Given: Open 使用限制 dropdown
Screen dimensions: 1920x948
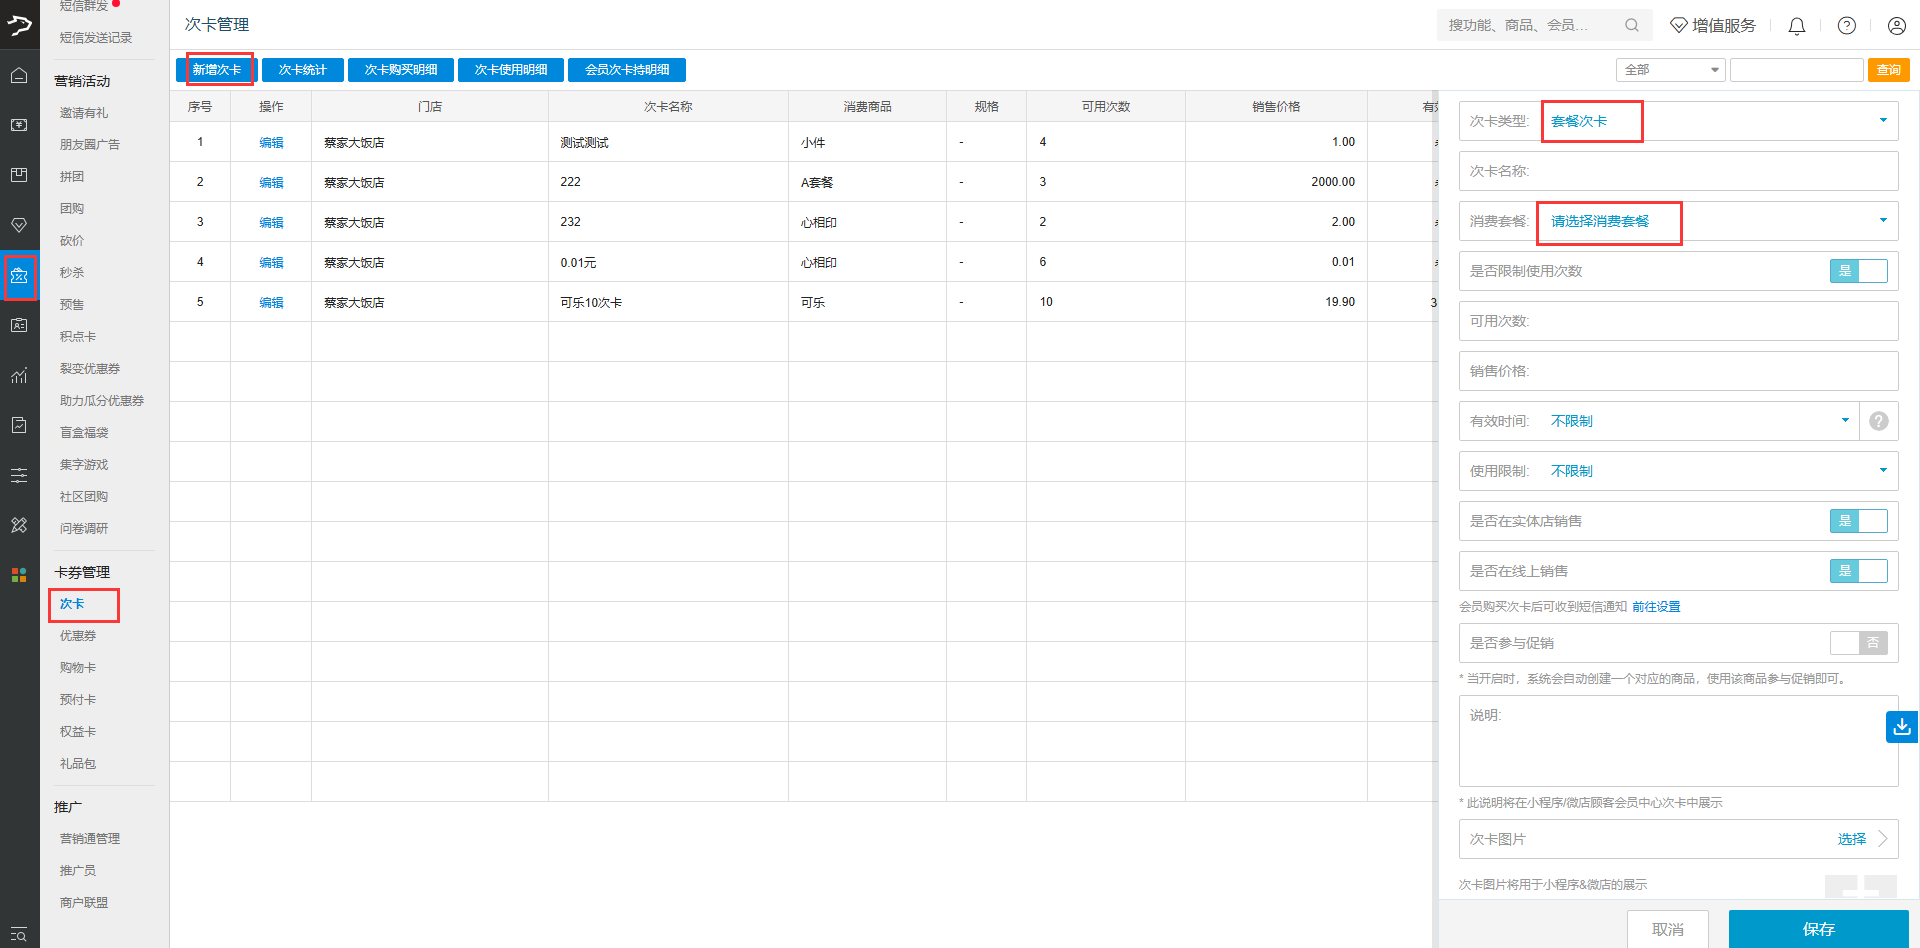Looking at the screenshot, I should [1678, 471].
